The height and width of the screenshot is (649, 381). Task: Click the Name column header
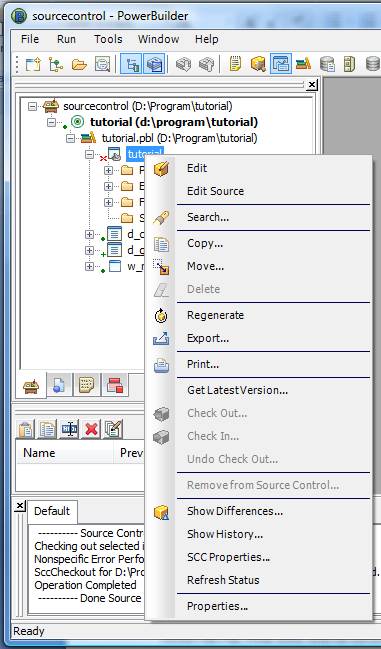65,453
